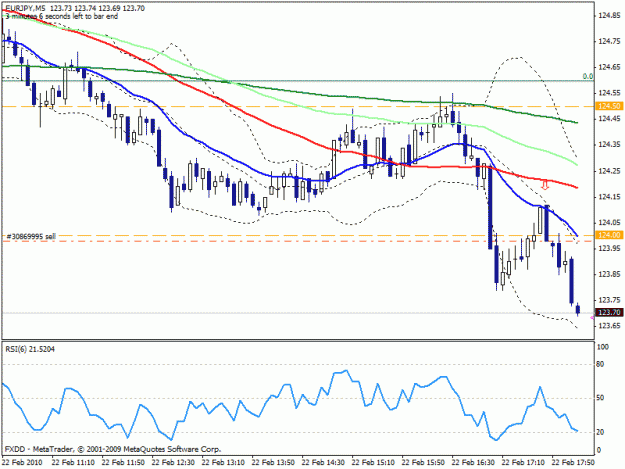Click the 124.15 price scale label
The image size is (625, 469).
609,196
